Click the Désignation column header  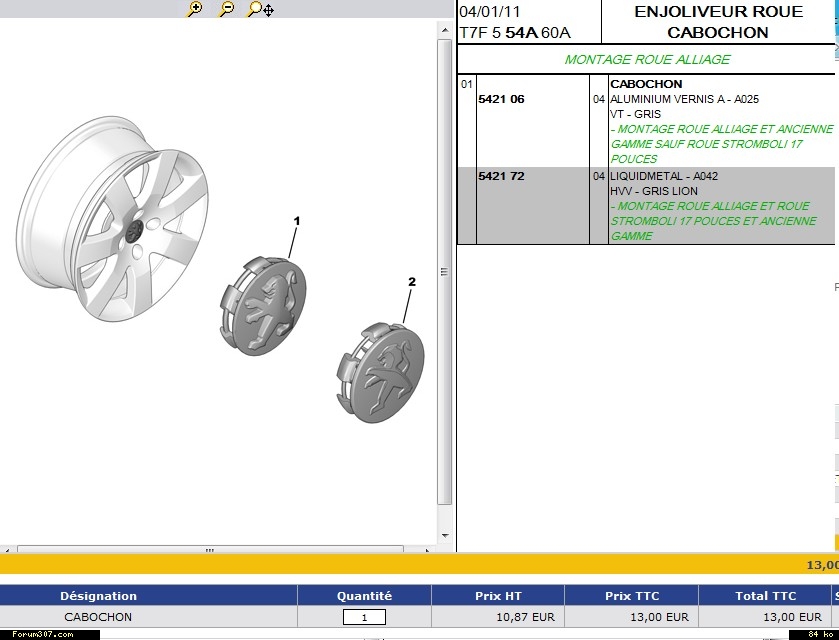click(x=98, y=596)
